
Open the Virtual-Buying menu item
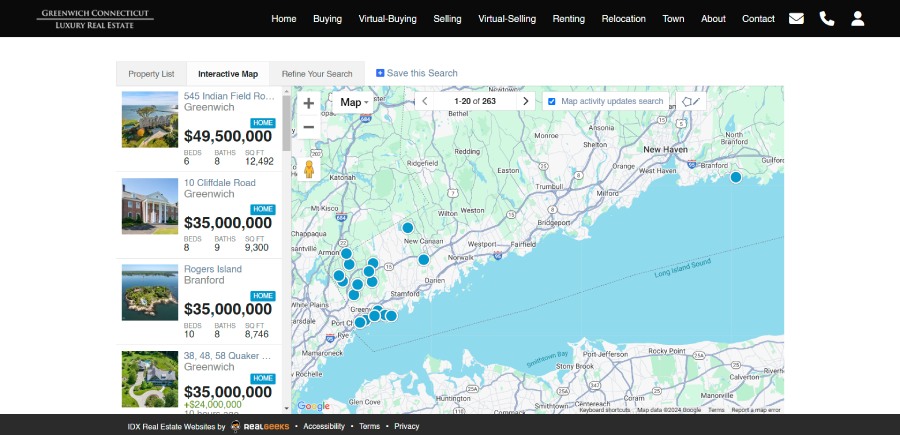387,18
